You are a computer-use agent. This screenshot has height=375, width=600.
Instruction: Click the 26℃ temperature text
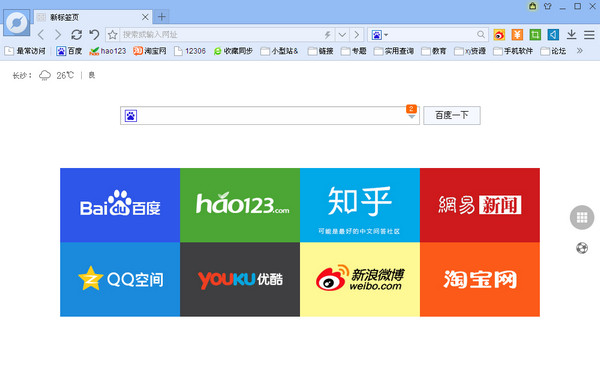pyautogui.click(x=65, y=75)
